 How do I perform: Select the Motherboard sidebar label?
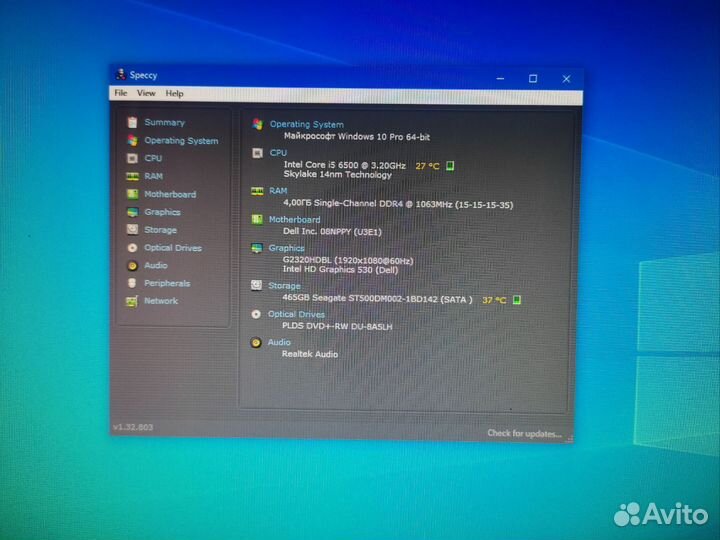[170, 194]
